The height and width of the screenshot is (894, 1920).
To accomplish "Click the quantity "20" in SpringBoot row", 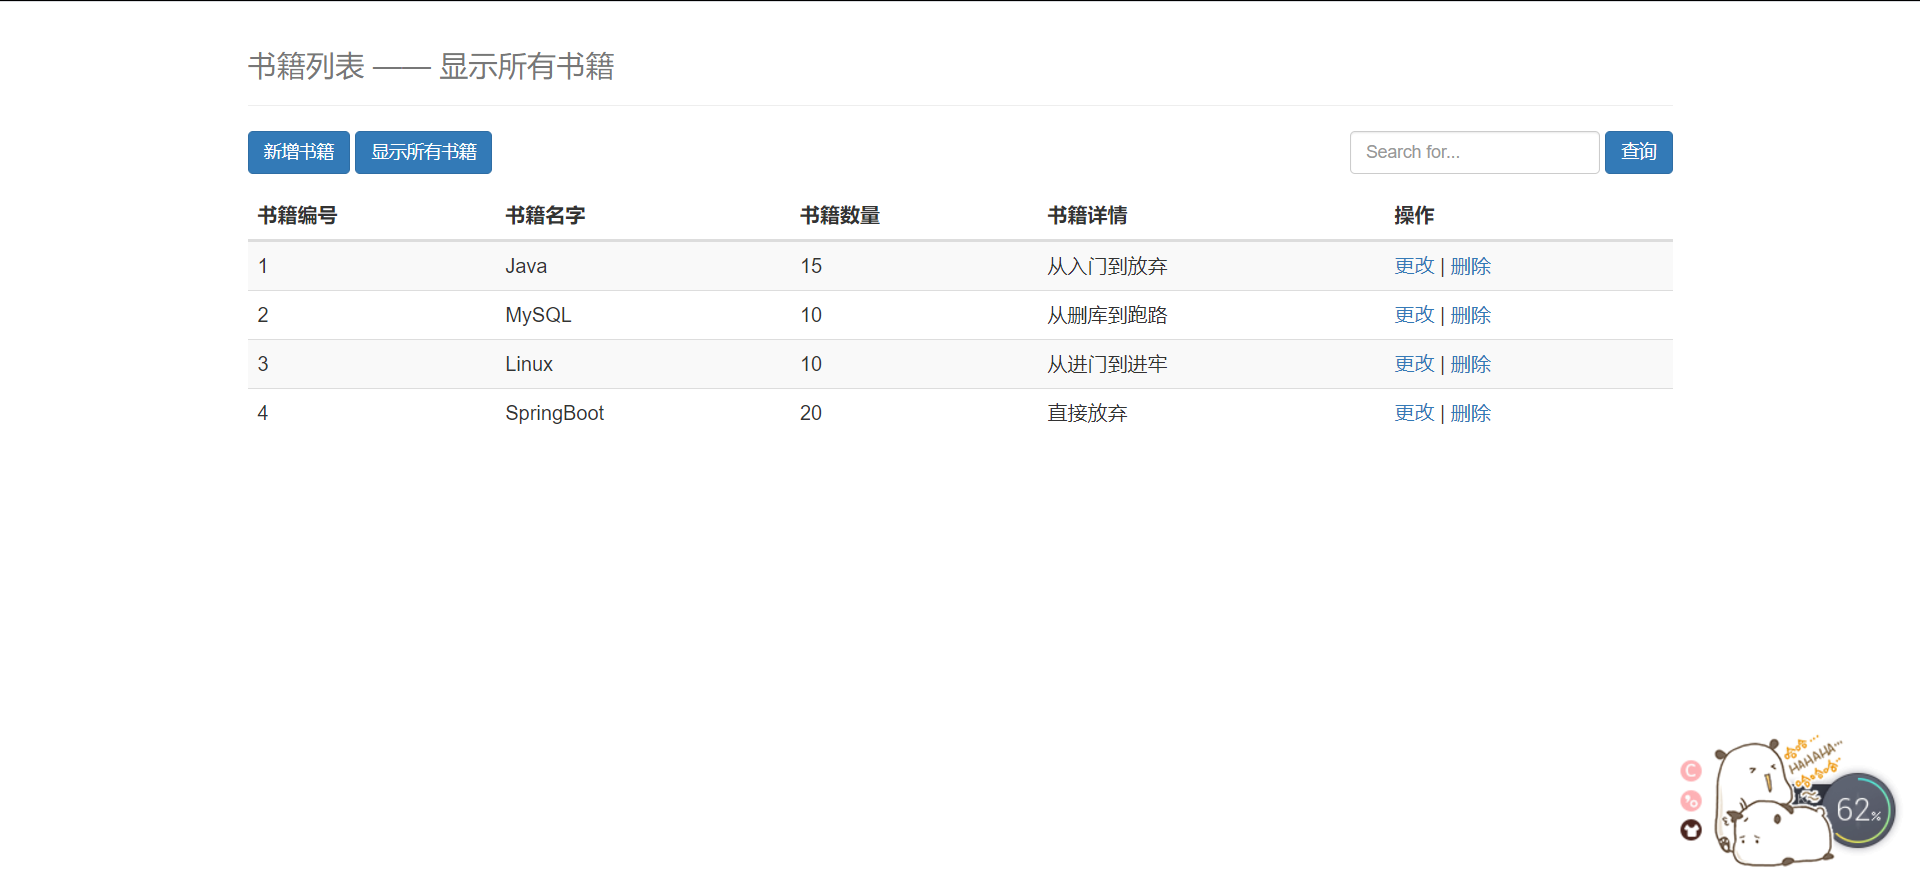I will 811,413.
